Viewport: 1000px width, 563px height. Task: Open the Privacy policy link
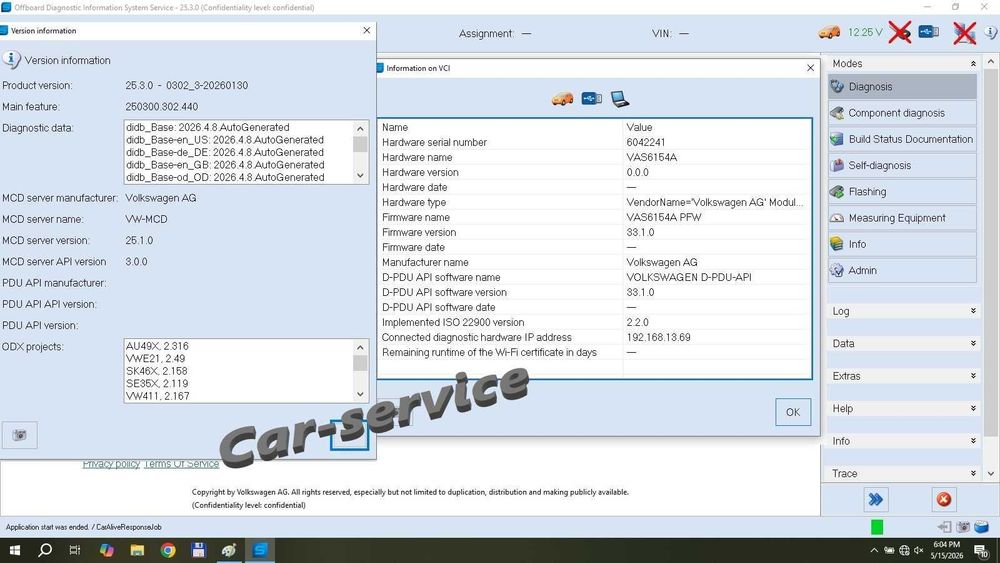[x=111, y=464]
